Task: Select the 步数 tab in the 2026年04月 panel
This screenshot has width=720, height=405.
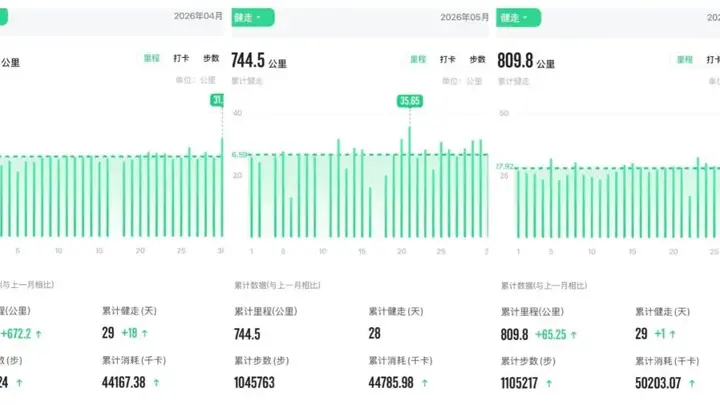Action: click(211, 58)
